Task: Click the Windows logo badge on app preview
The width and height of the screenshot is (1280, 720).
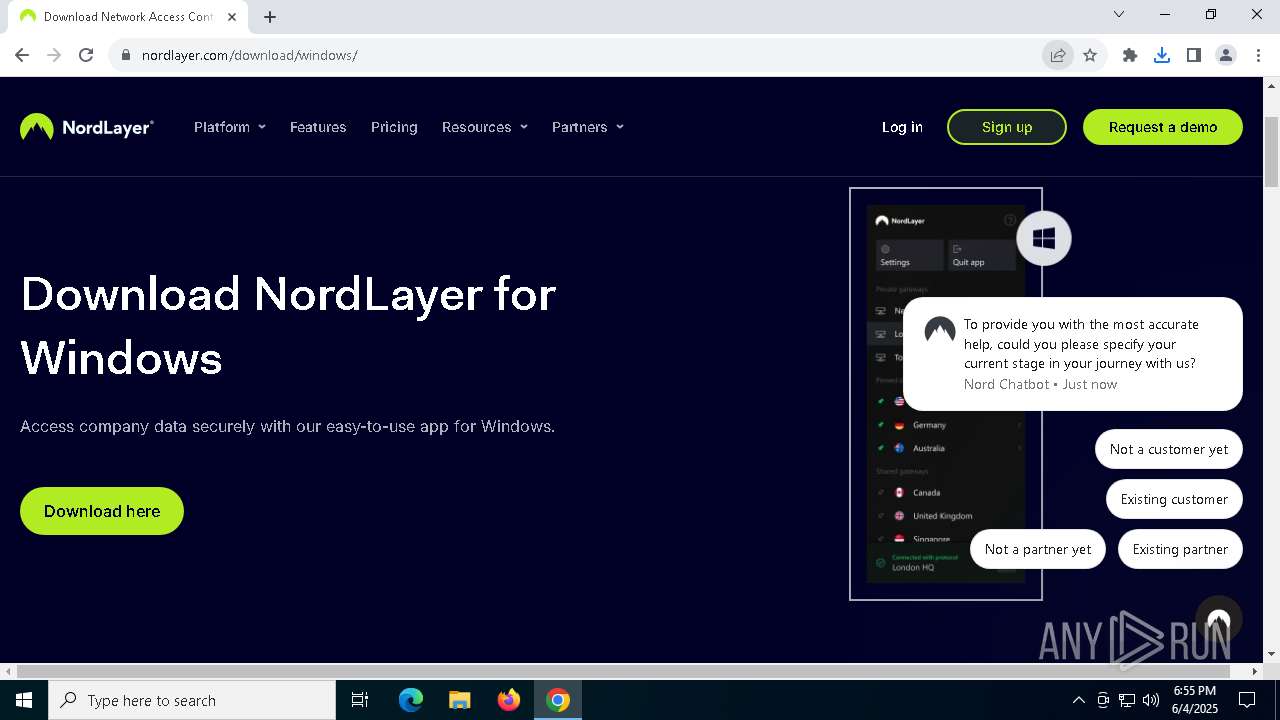Action: [1044, 238]
